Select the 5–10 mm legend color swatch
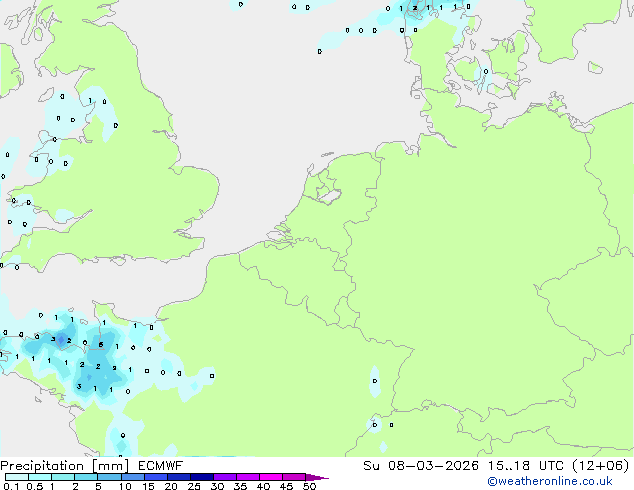Screen dimensions: 634x490 (109, 477)
